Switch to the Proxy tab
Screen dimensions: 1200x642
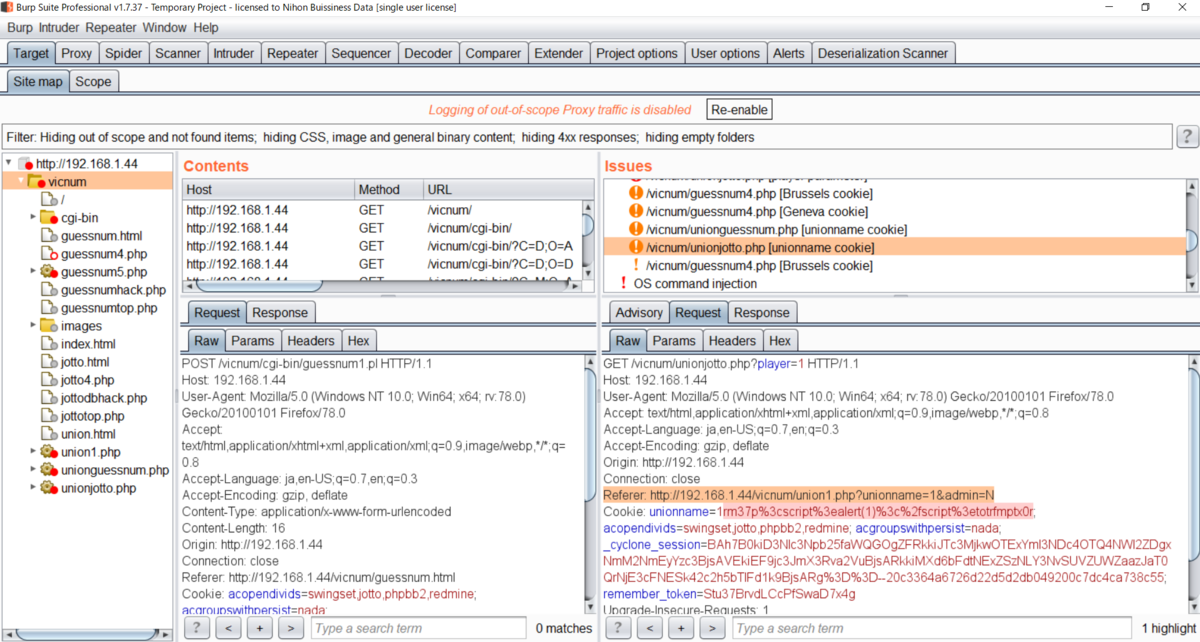(x=77, y=53)
